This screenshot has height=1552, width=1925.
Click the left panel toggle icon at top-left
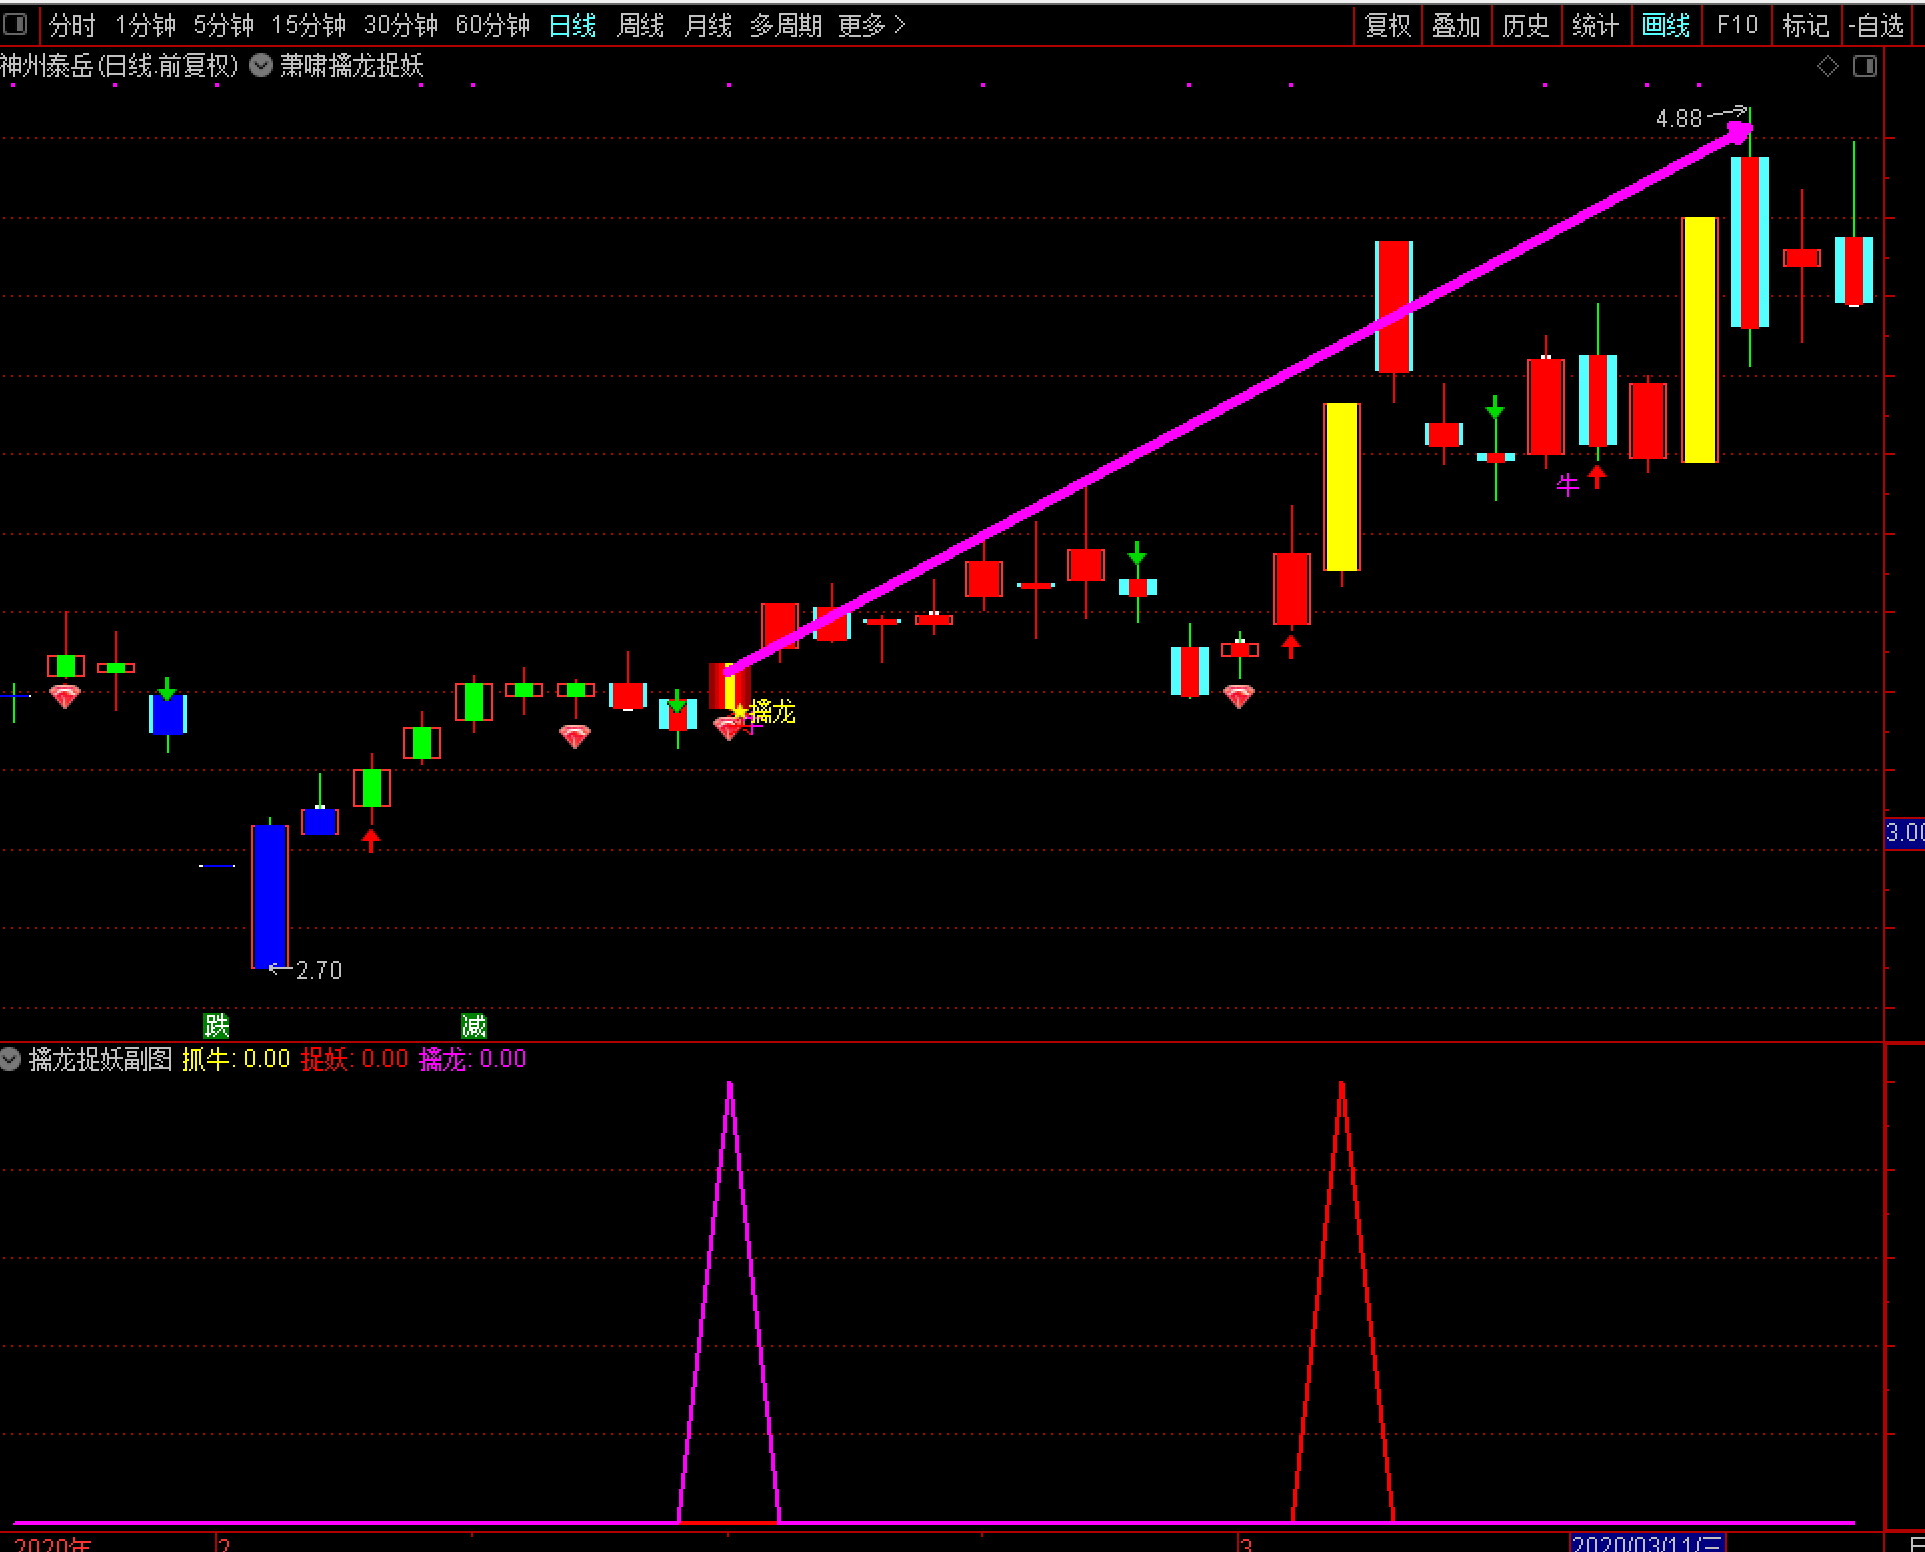click(15, 24)
